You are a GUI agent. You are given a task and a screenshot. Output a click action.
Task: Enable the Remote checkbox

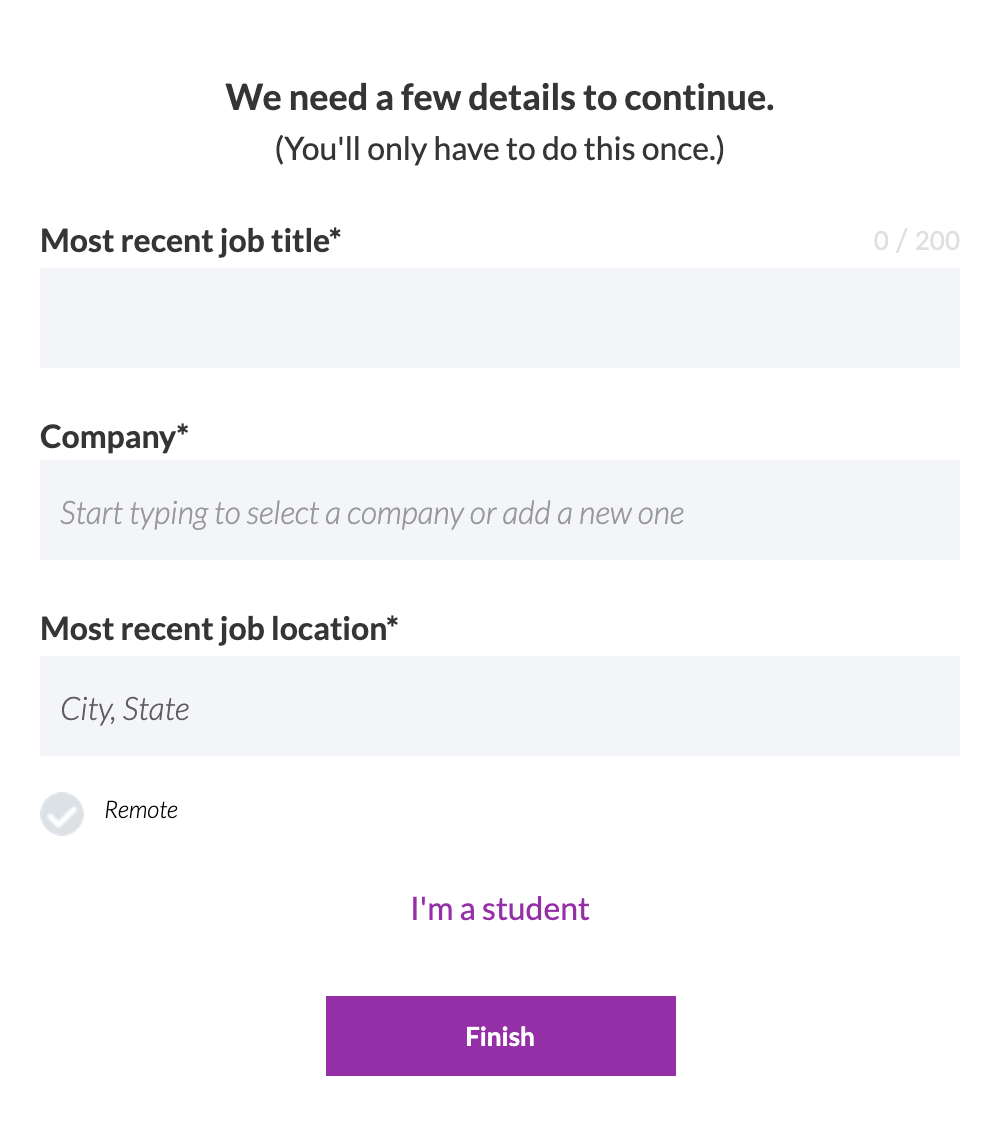62,814
